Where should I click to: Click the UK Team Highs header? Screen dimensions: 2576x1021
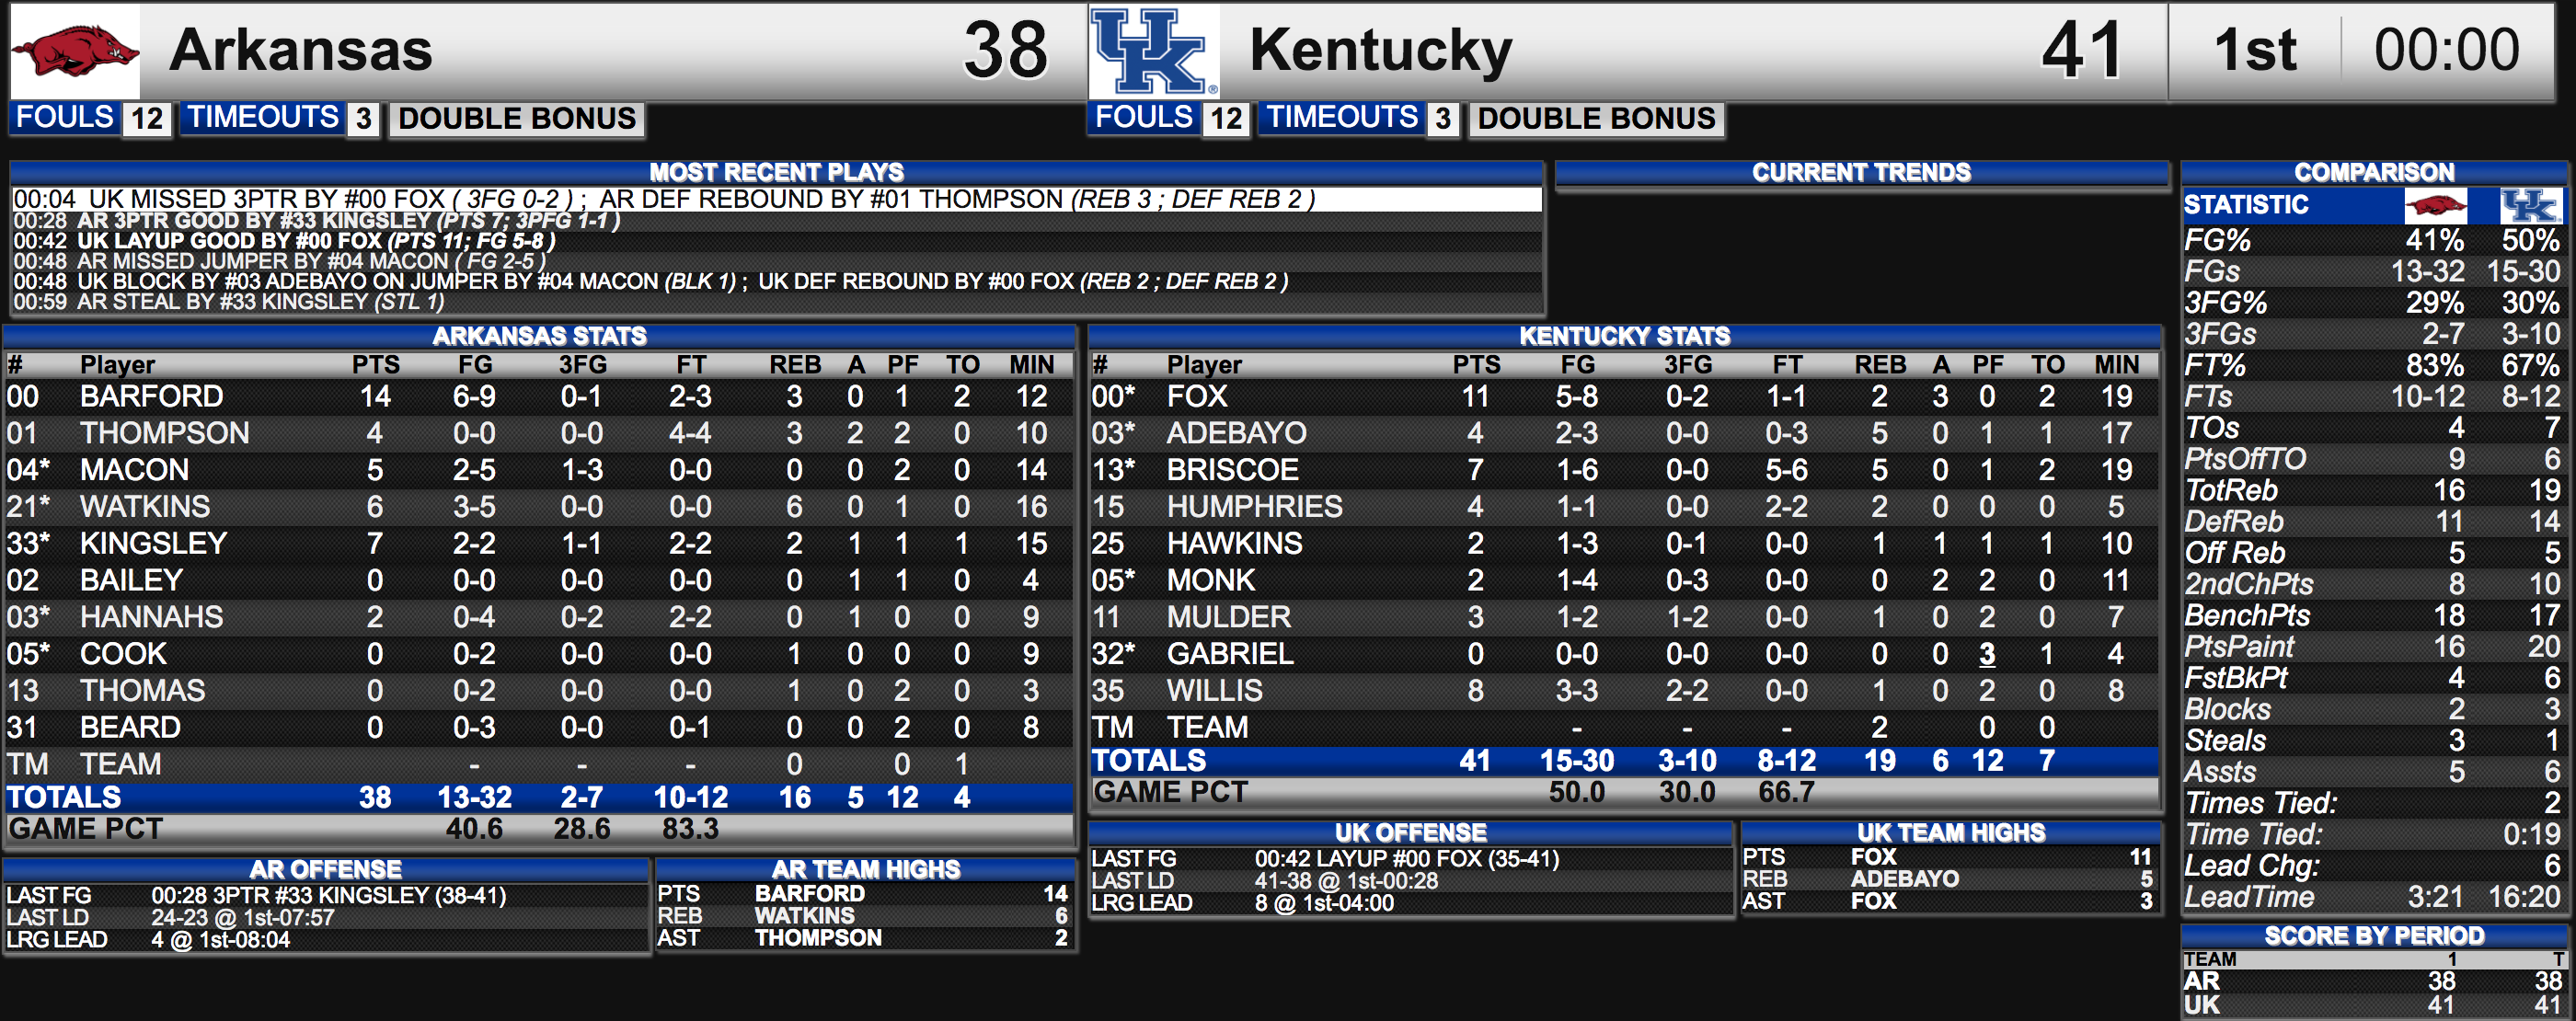click(1950, 832)
